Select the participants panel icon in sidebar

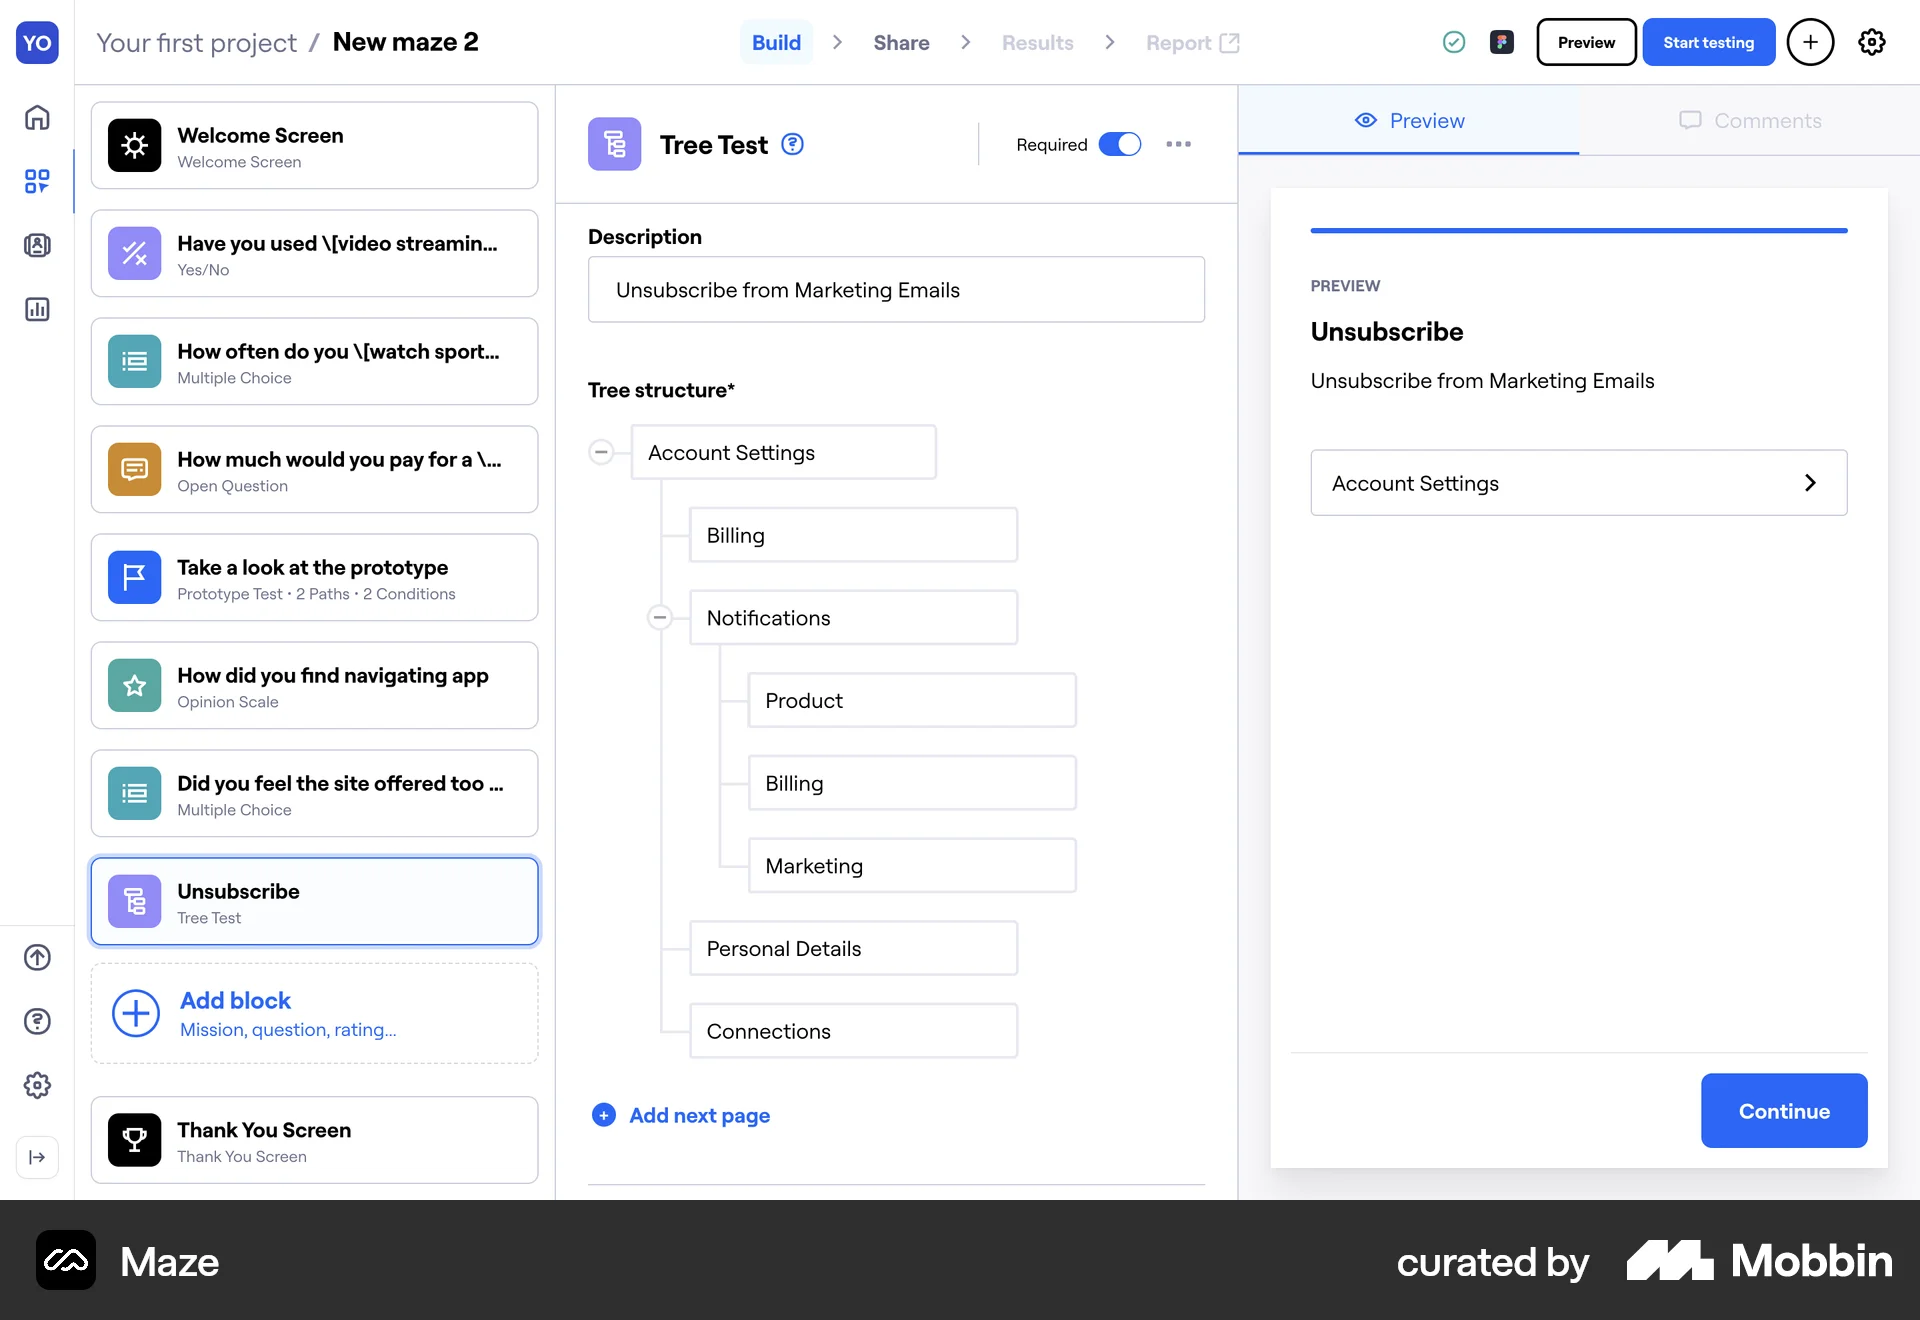(37, 245)
